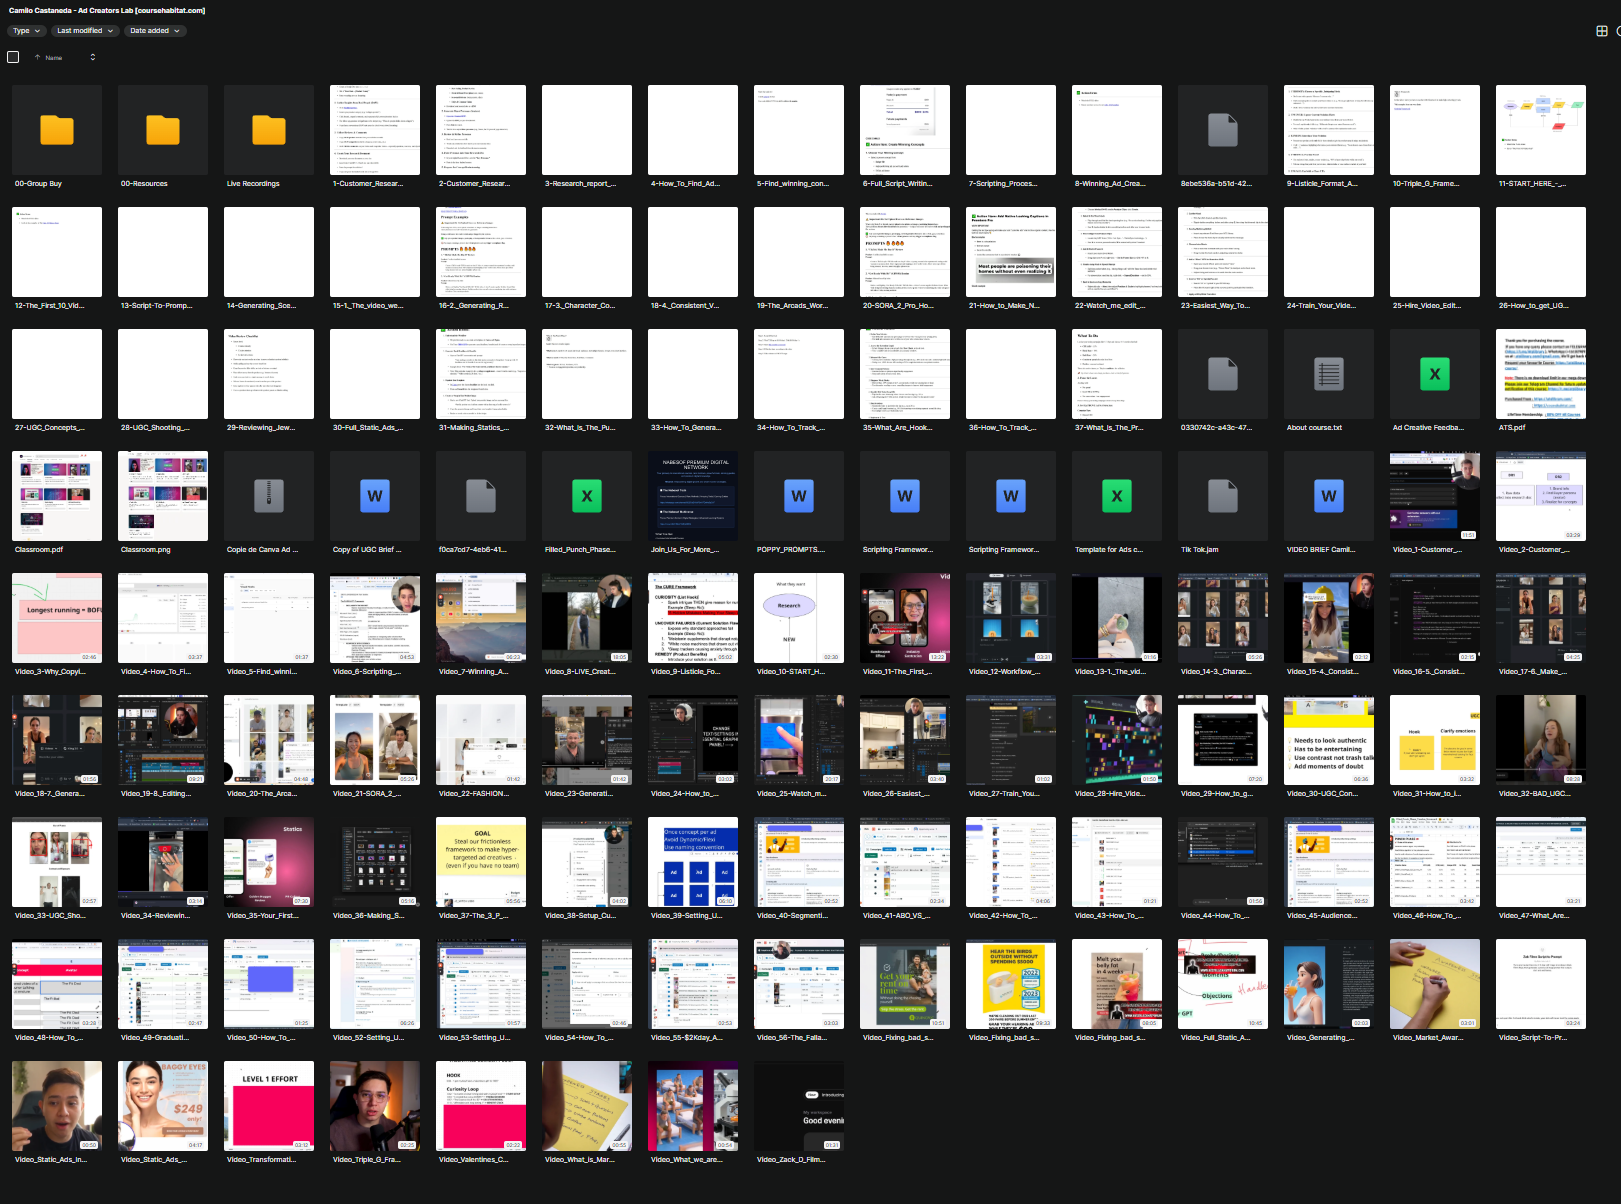Open 1-Customer_Resear document thumbnail
Screen dimensions: 1621x1204
[375, 130]
